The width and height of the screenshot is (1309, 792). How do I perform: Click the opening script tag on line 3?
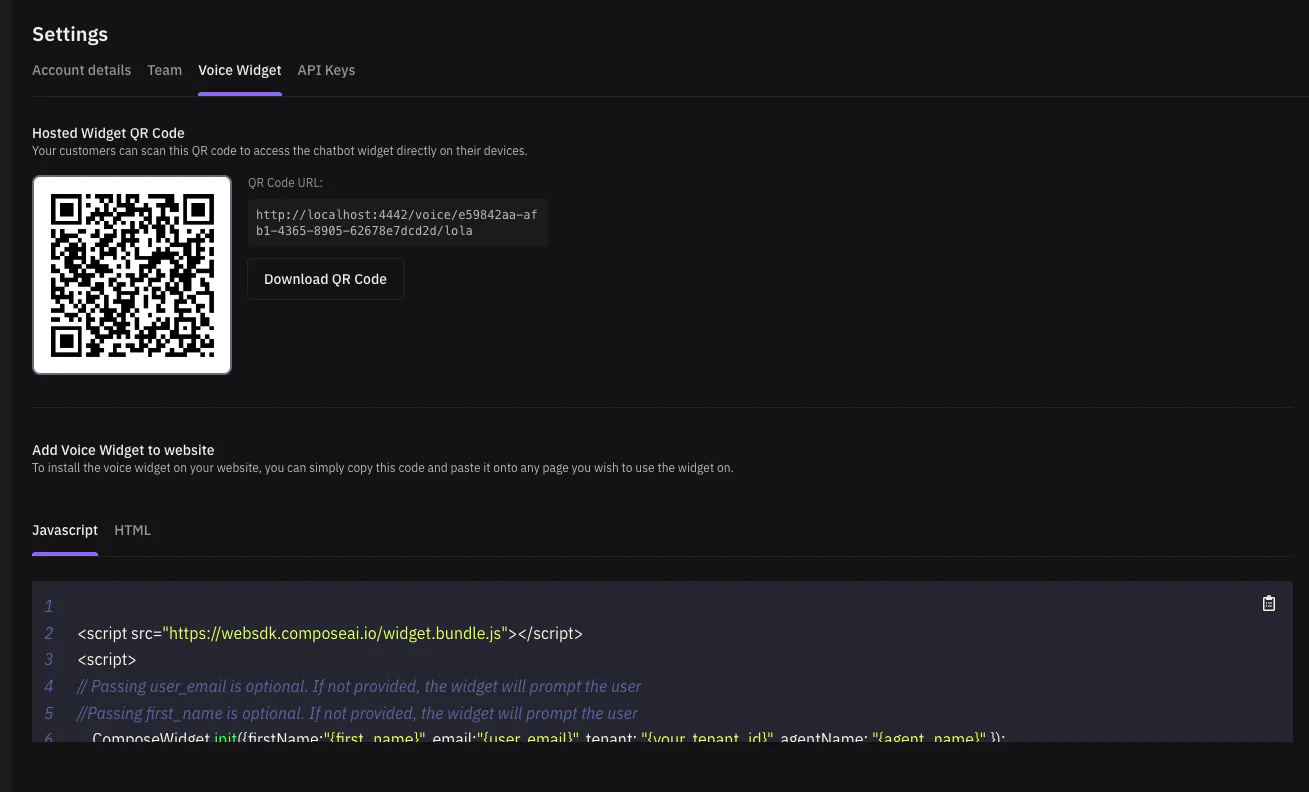[x=106, y=660]
